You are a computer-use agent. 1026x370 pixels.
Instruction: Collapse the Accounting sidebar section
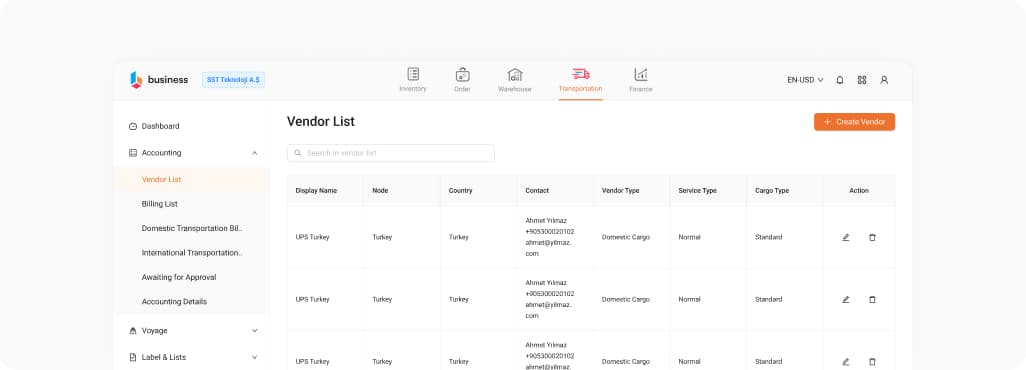click(x=255, y=153)
